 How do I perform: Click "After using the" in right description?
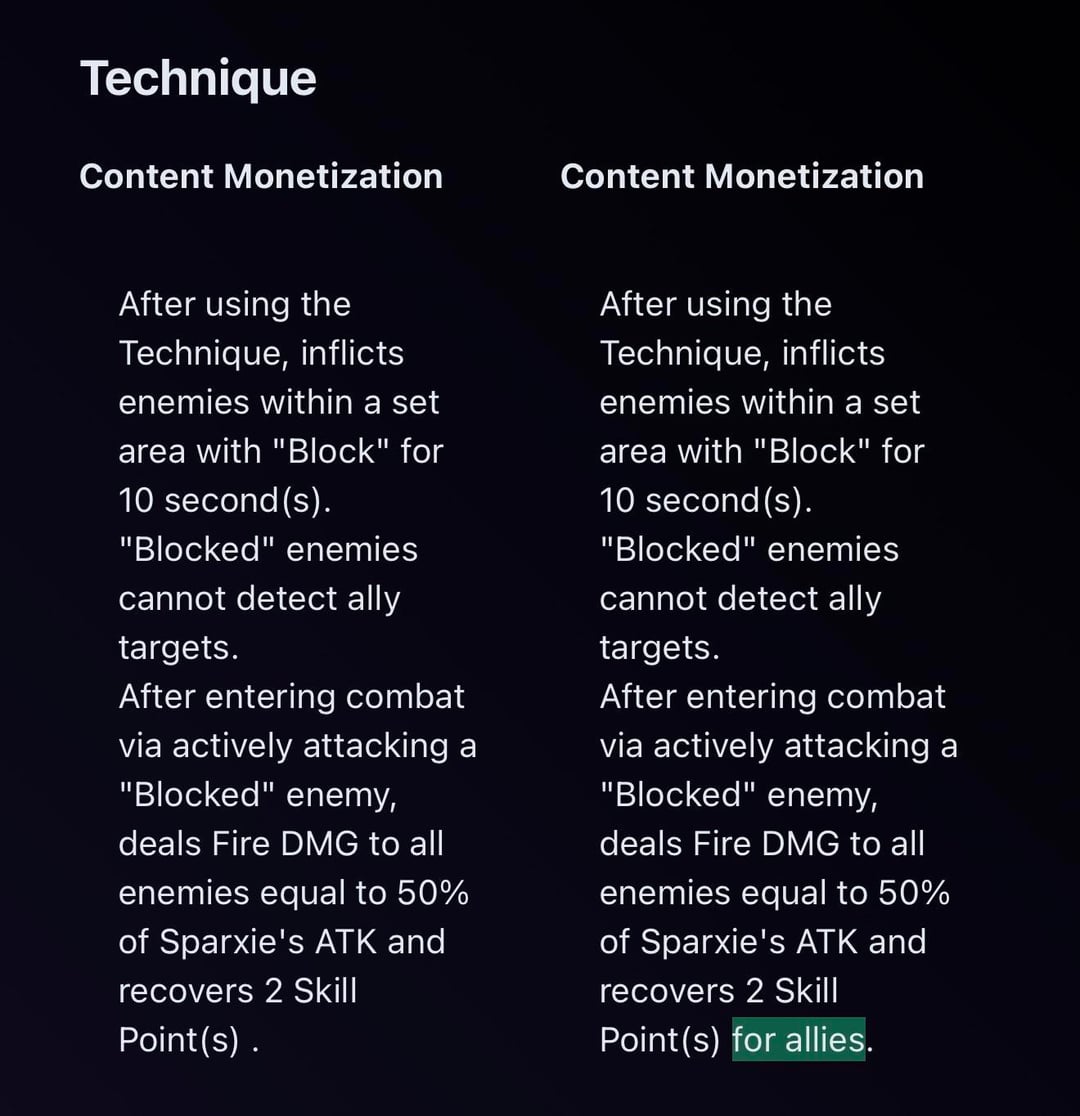(715, 304)
